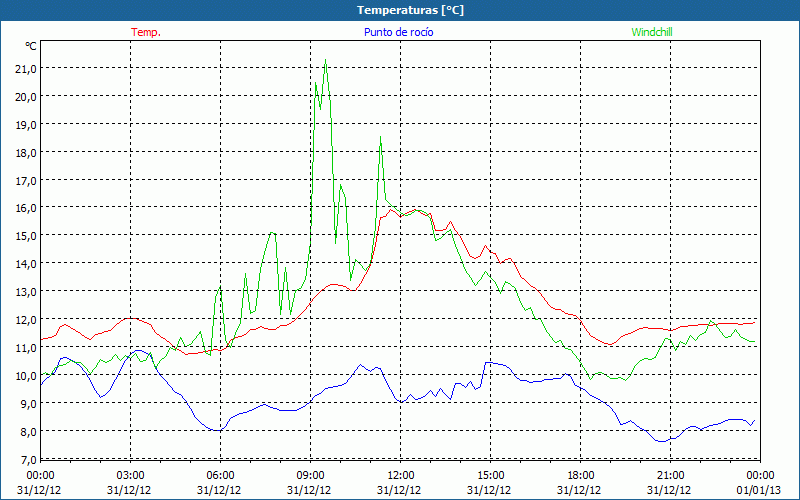Click the 03:00 time axis label
Image resolution: width=800 pixels, height=500 pixels.
pos(130,476)
